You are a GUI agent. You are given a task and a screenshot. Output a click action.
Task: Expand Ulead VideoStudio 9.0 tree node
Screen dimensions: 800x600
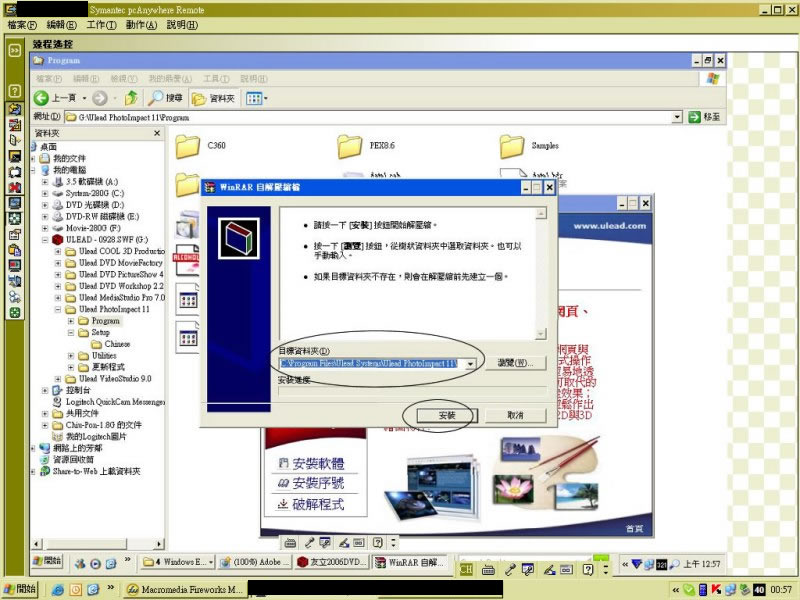[x=58, y=379]
